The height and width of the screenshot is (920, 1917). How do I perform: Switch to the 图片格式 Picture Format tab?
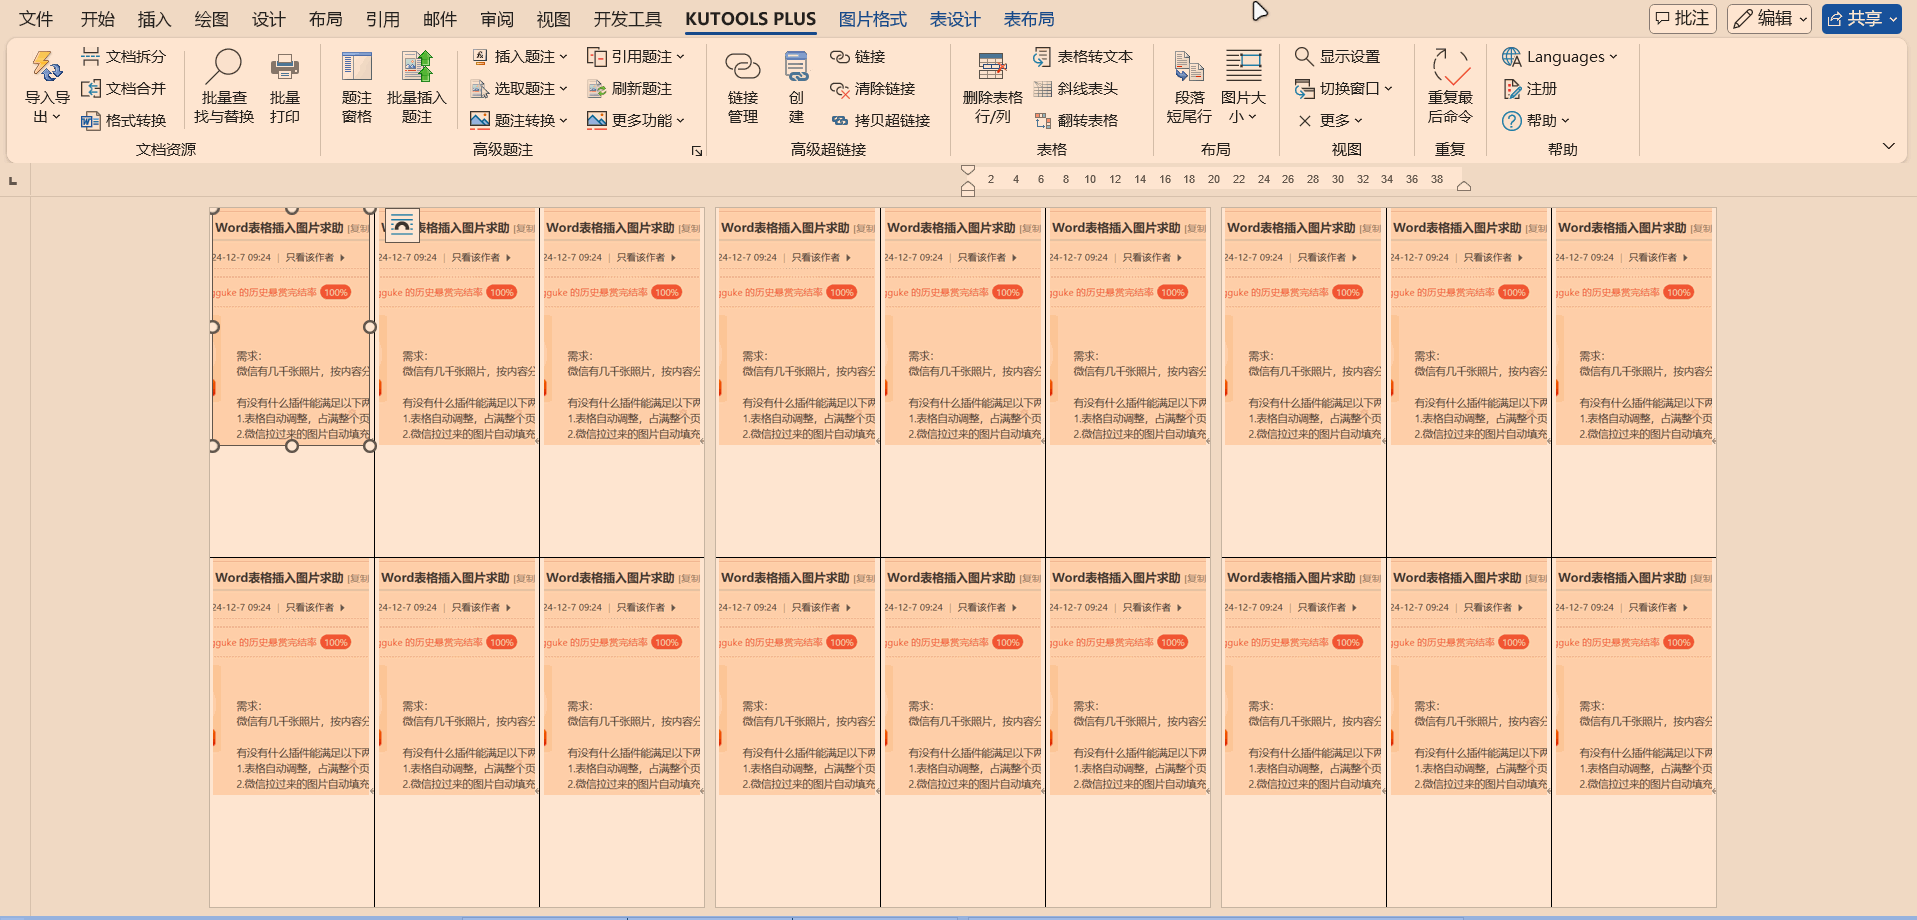872,19
